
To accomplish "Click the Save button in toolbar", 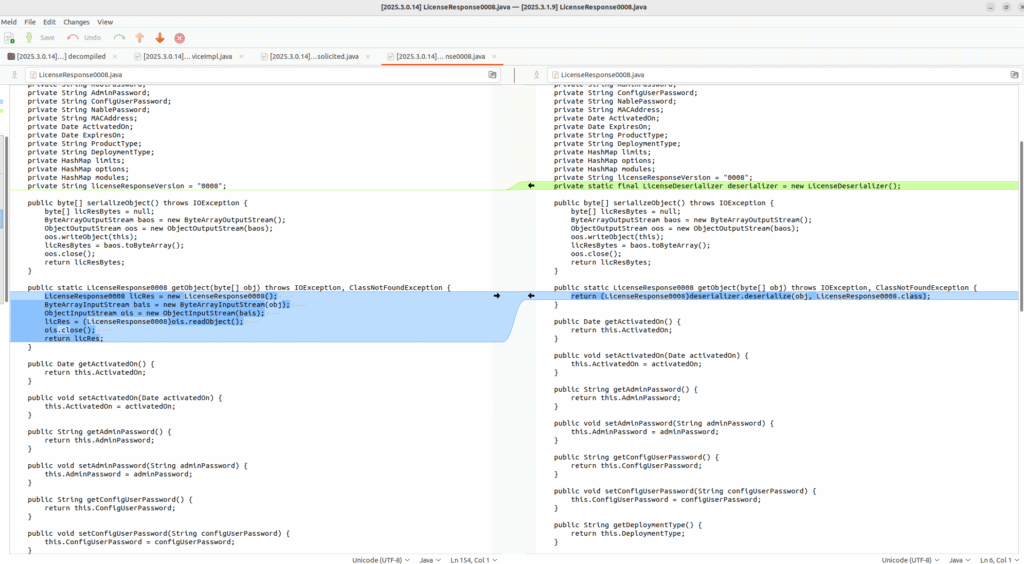I will pos(40,38).
